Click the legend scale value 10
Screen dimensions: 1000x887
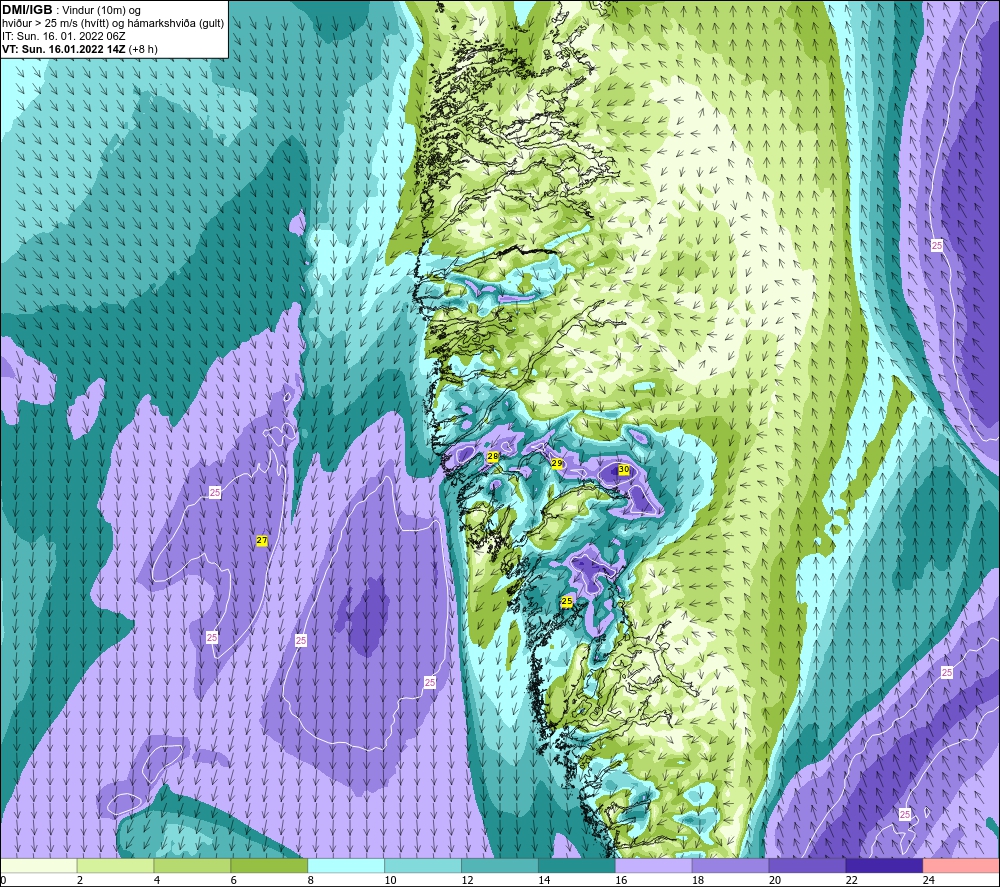(390, 880)
